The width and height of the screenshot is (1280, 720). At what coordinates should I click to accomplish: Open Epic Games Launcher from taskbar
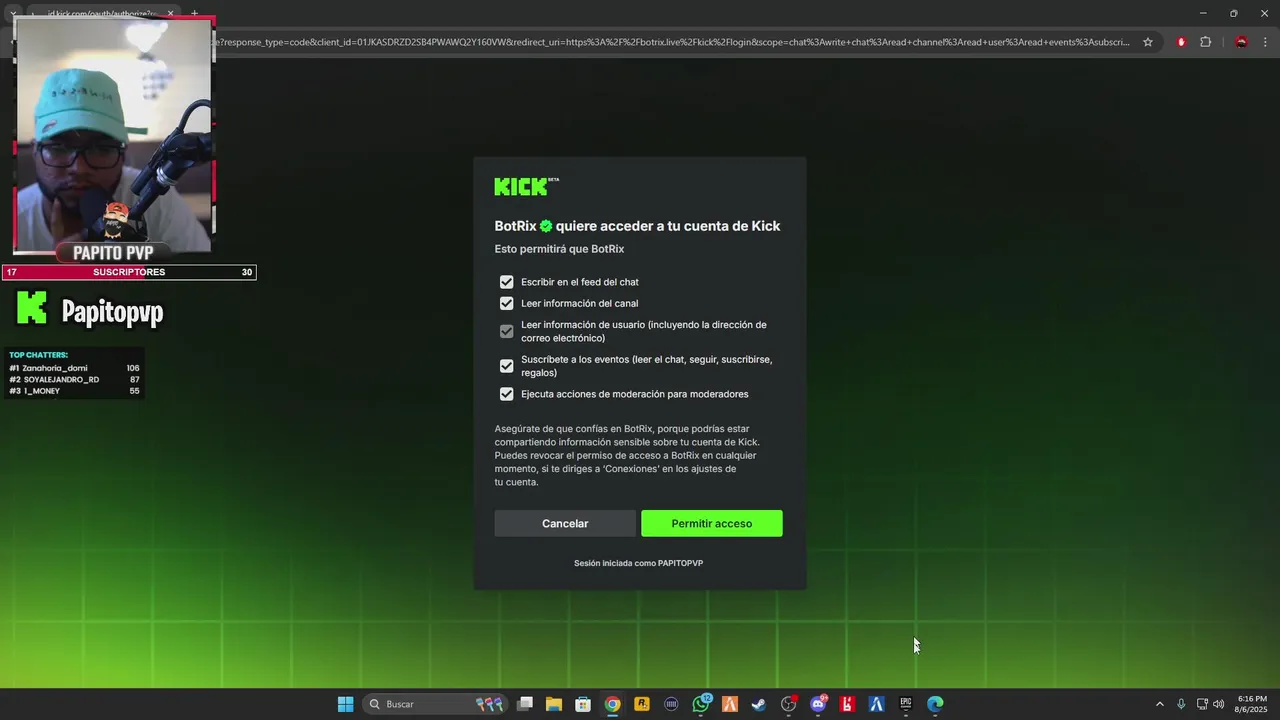(906, 704)
